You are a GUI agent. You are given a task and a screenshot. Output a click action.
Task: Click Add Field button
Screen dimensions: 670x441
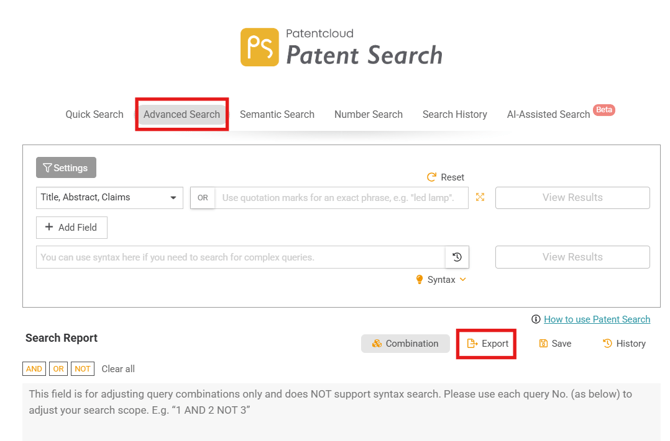point(71,227)
